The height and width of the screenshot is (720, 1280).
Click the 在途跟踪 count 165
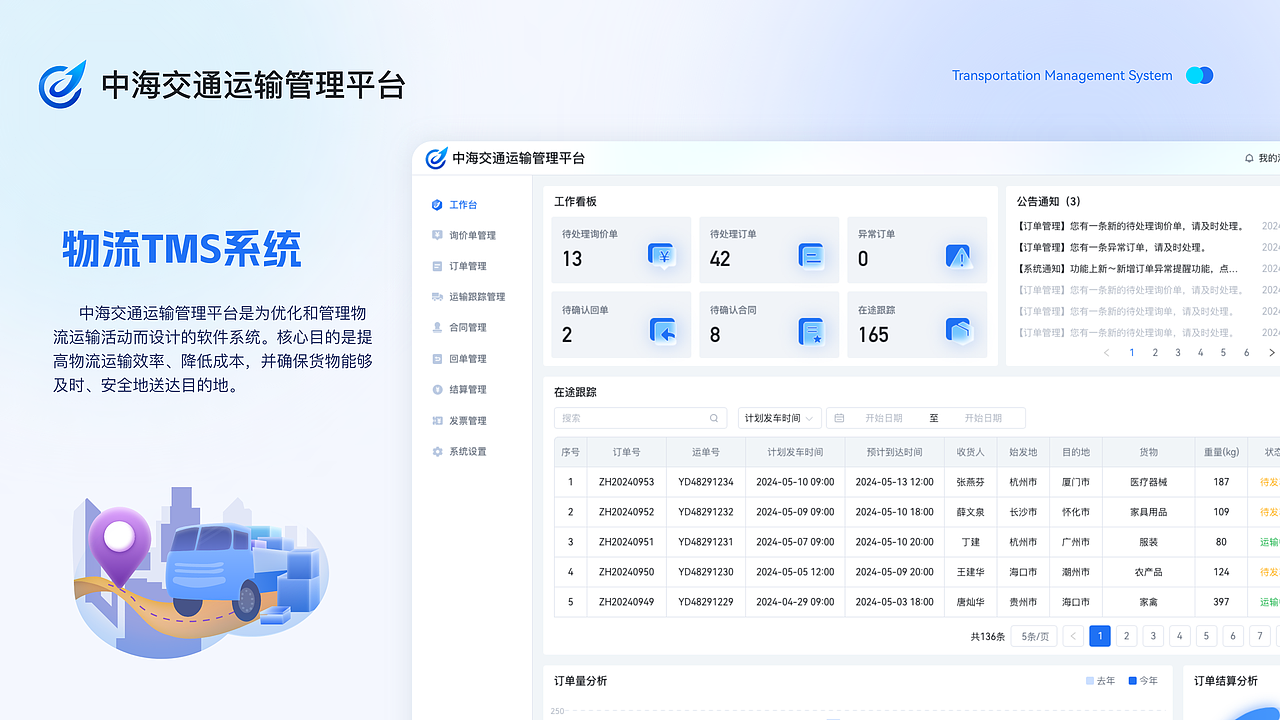[873, 335]
